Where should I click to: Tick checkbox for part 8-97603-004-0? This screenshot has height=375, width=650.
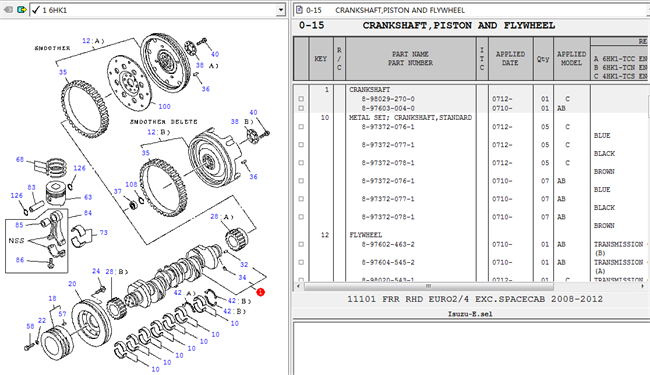[301, 108]
